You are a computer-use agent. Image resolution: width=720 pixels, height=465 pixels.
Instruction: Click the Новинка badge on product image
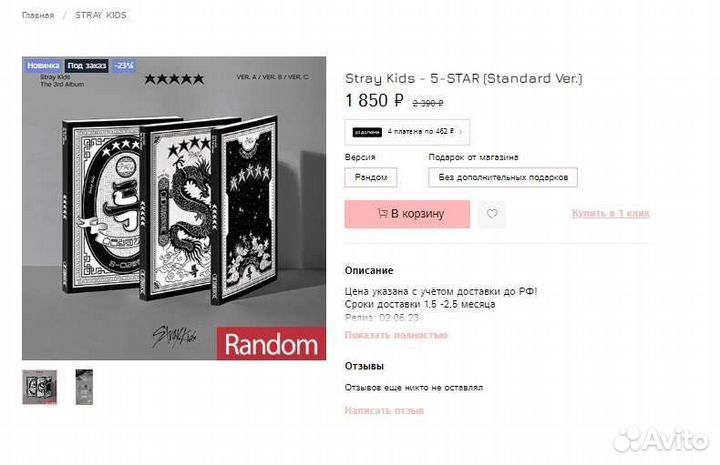pyautogui.click(x=43, y=66)
